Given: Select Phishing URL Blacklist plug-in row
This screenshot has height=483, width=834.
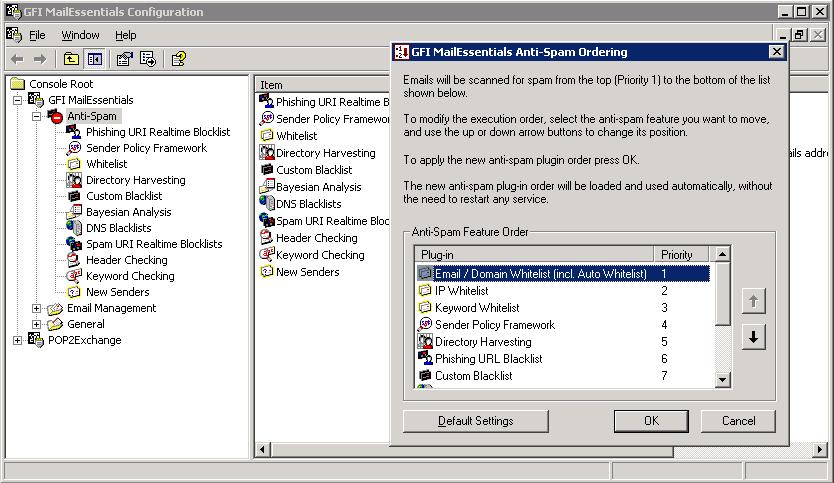Looking at the screenshot, I should click(x=563, y=359).
